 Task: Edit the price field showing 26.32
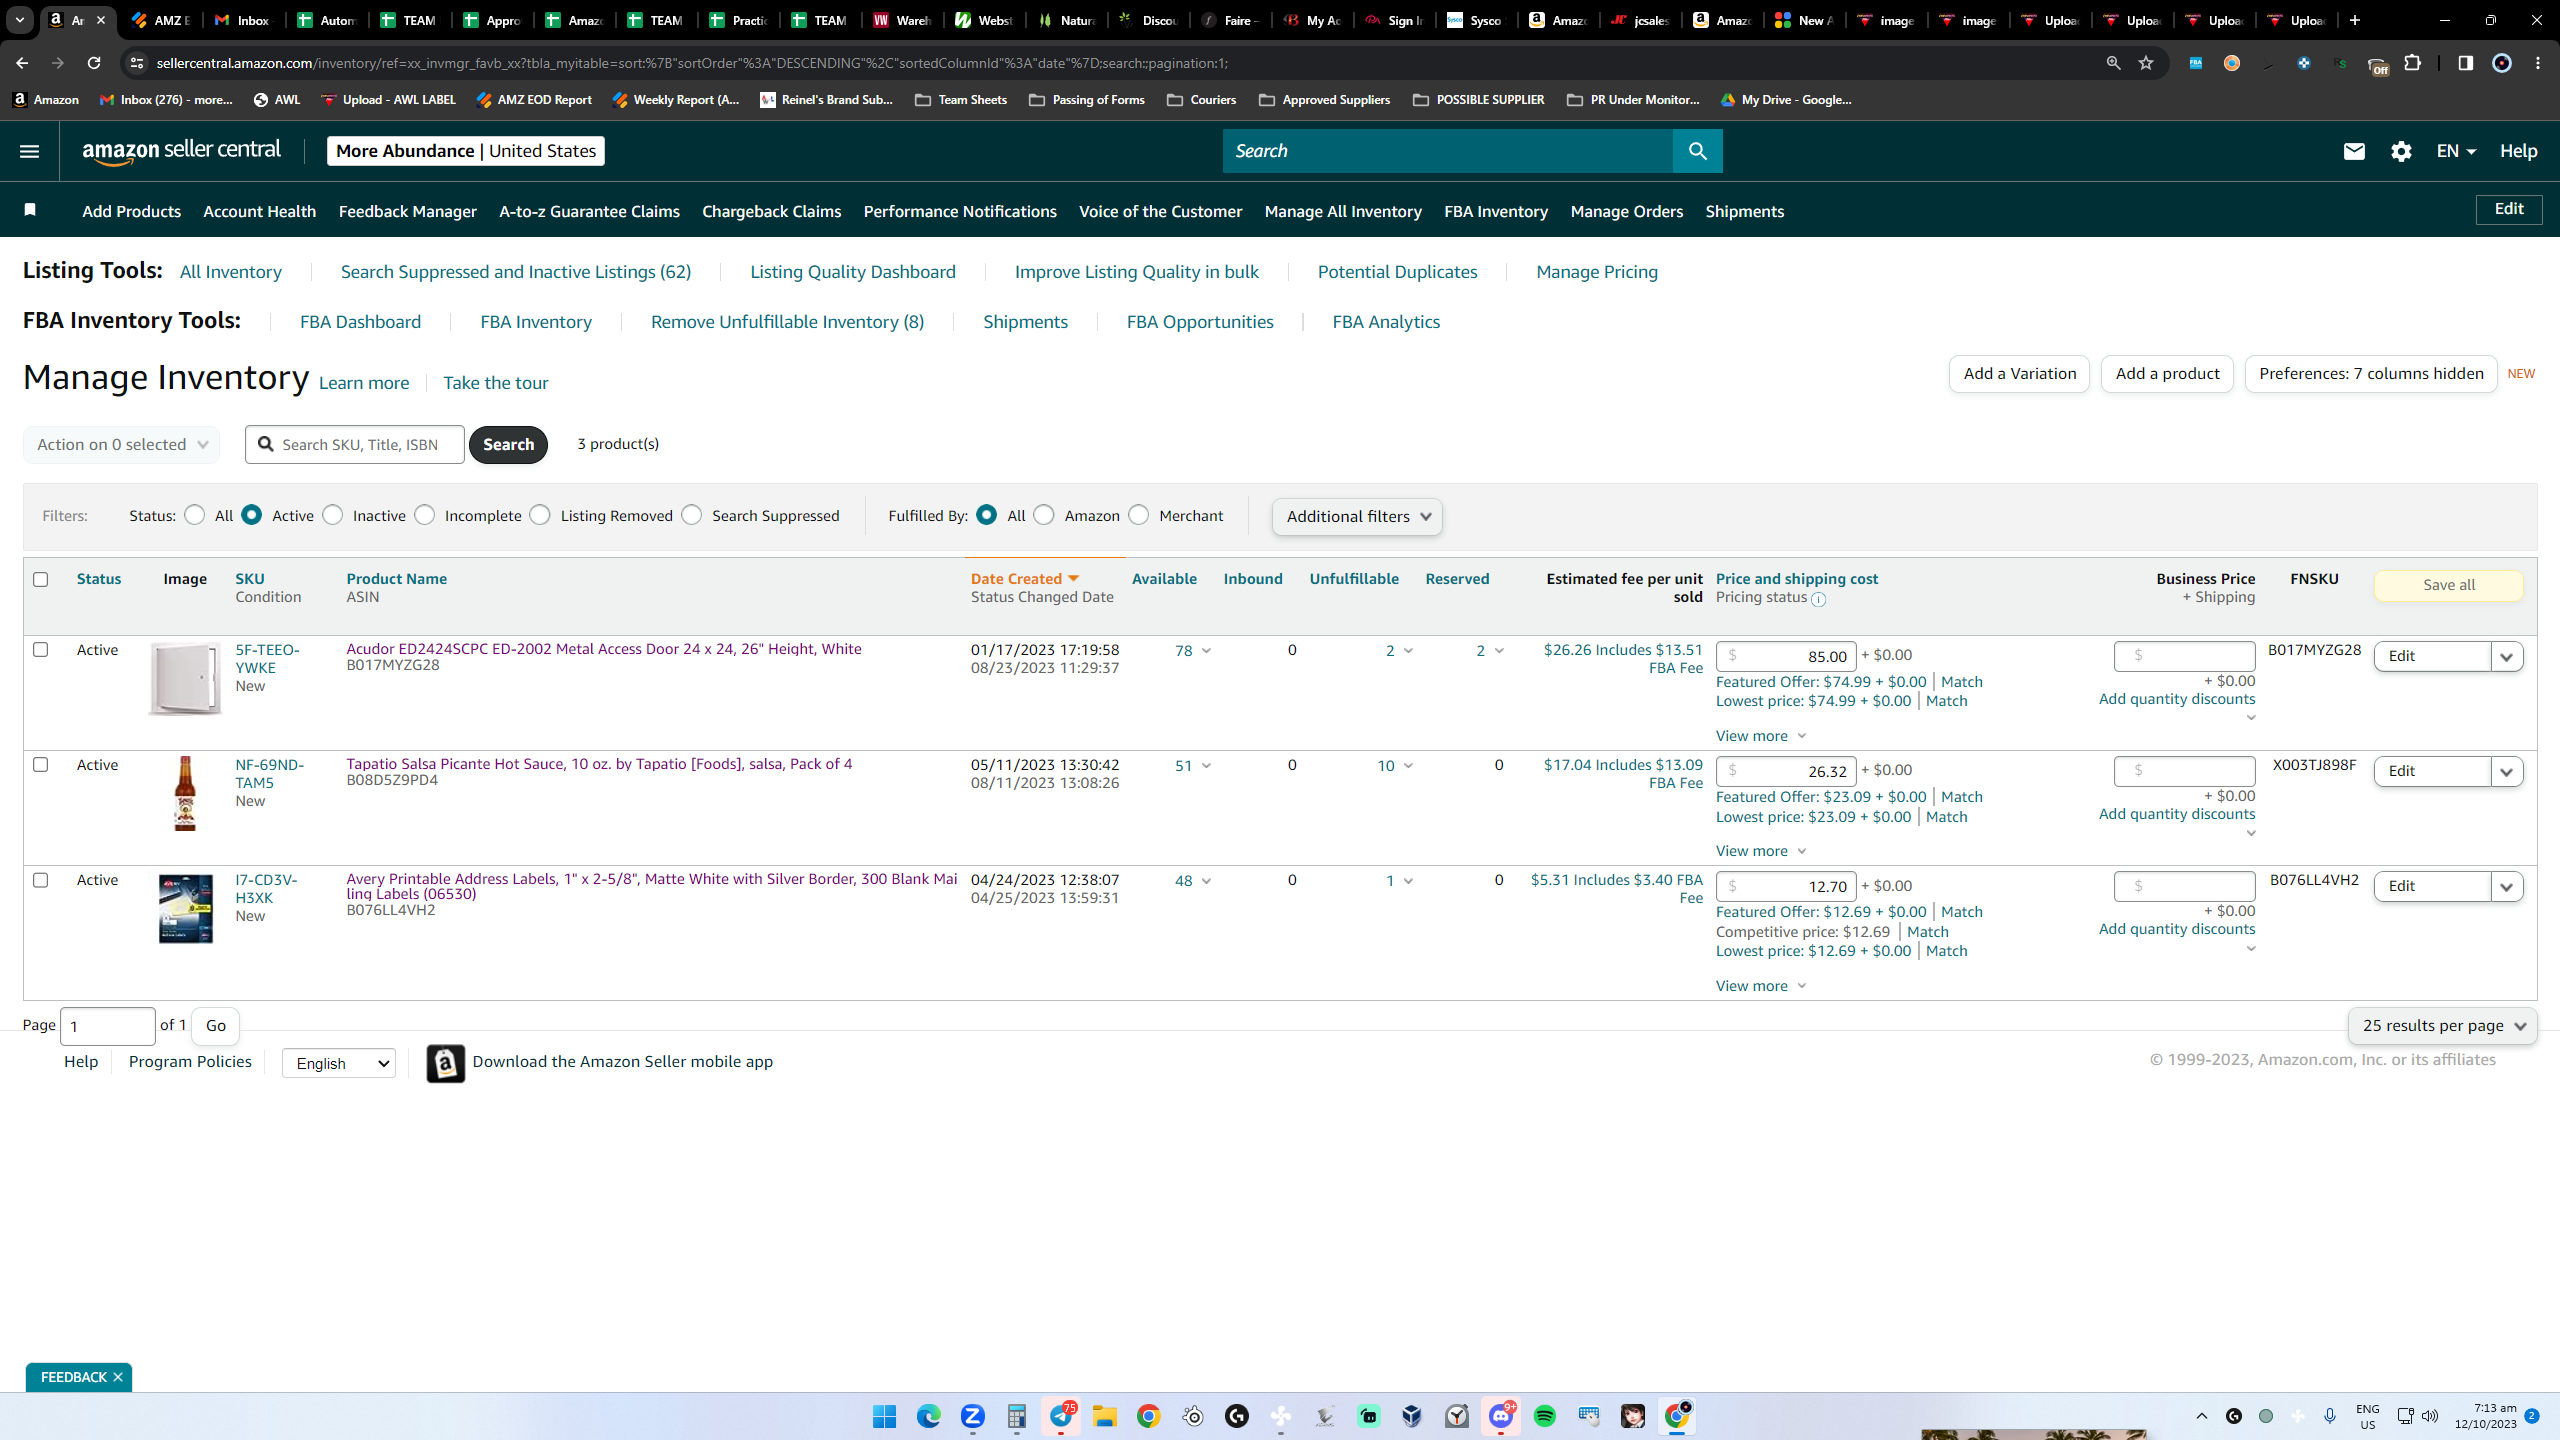(x=1786, y=772)
